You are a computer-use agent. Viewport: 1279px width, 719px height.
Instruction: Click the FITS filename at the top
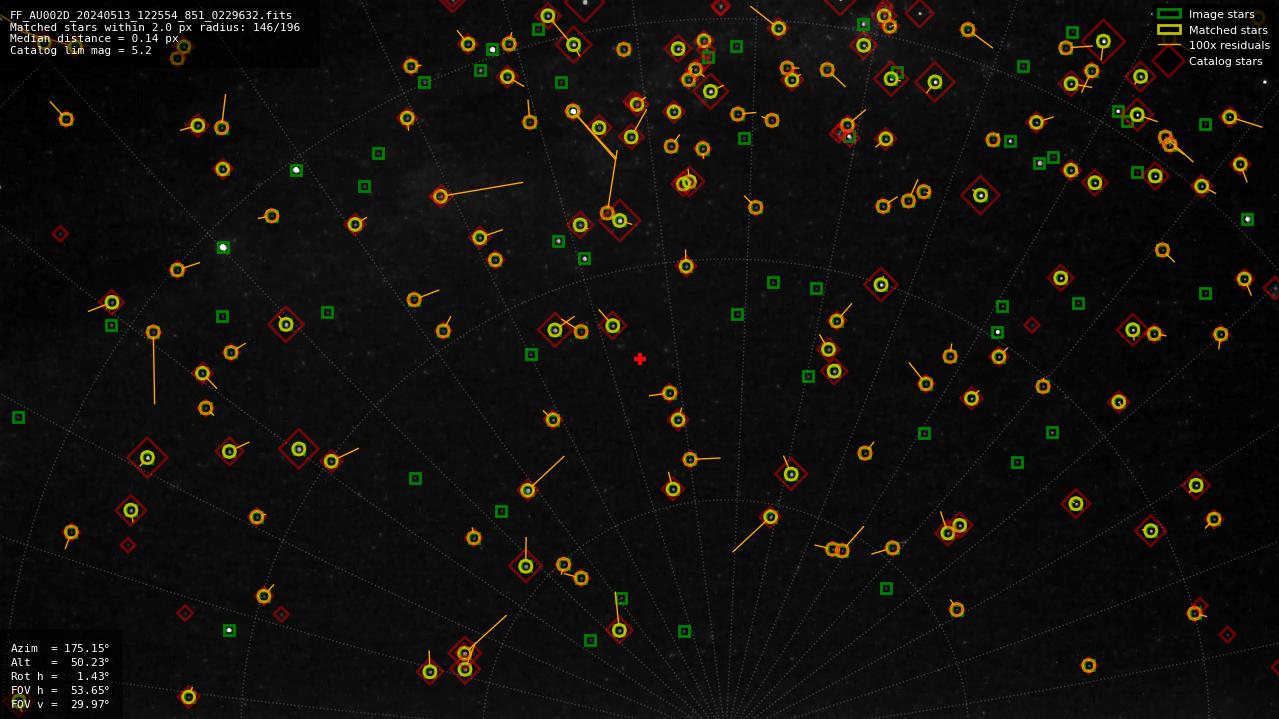[151, 15]
